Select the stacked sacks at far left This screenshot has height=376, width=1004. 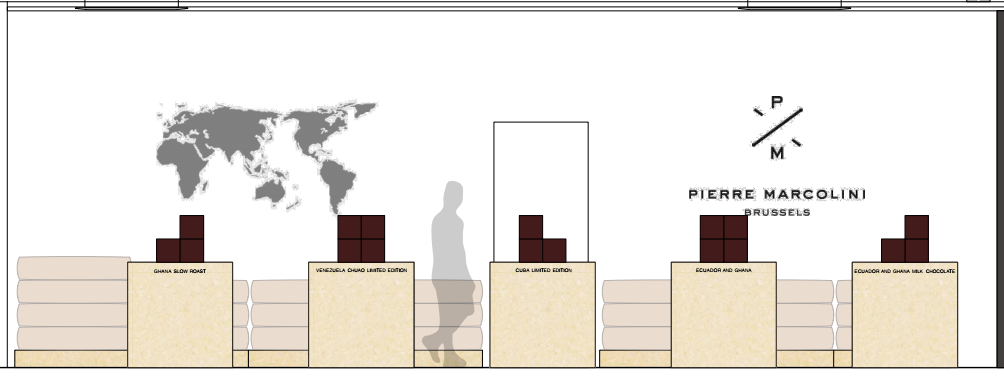(x=72, y=303)
